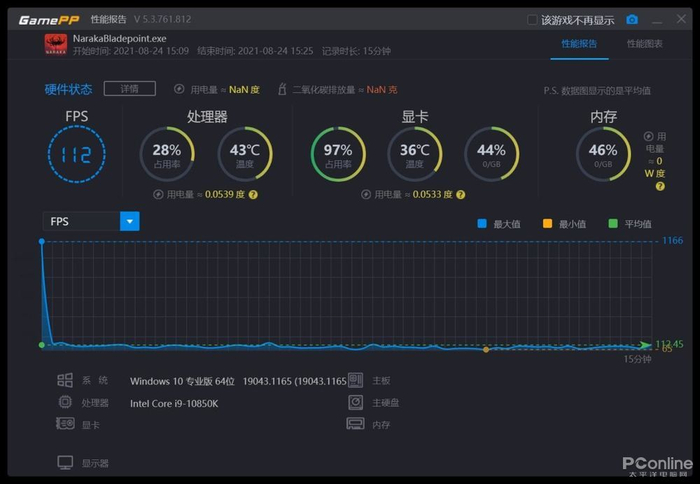Viewport: 700px width, 484px height.
Task: Click the GPU 用电量 power icon
Action: pos(366,195)
